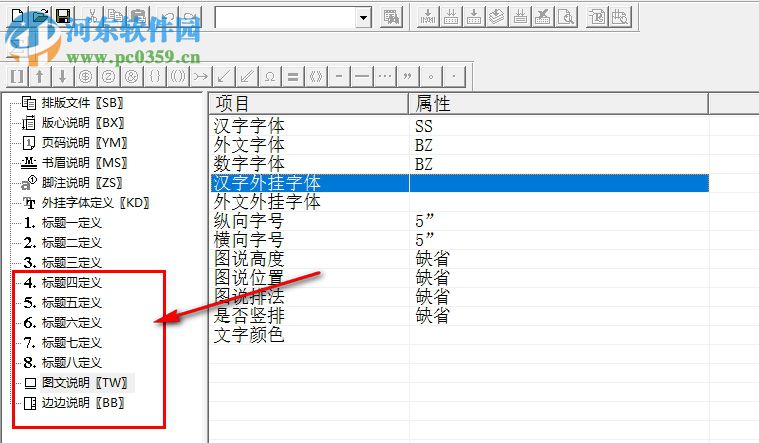
Task: Click the single-line diagonal down-left arrow
Action: coord(224,76)
